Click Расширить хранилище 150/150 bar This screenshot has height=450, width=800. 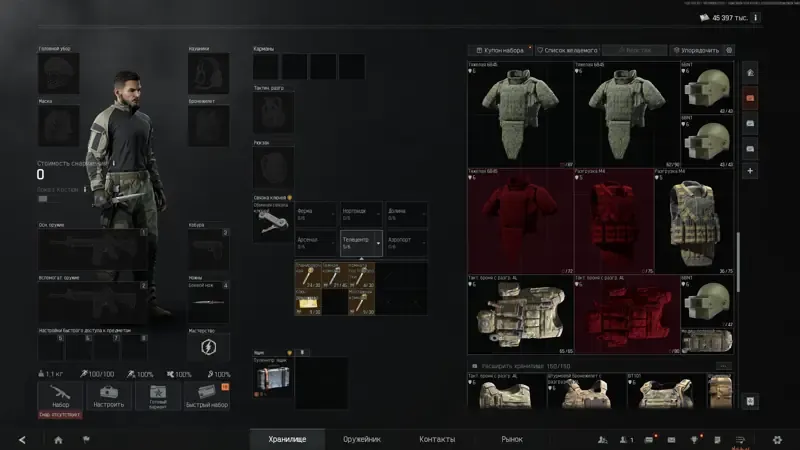pos(601,366)
